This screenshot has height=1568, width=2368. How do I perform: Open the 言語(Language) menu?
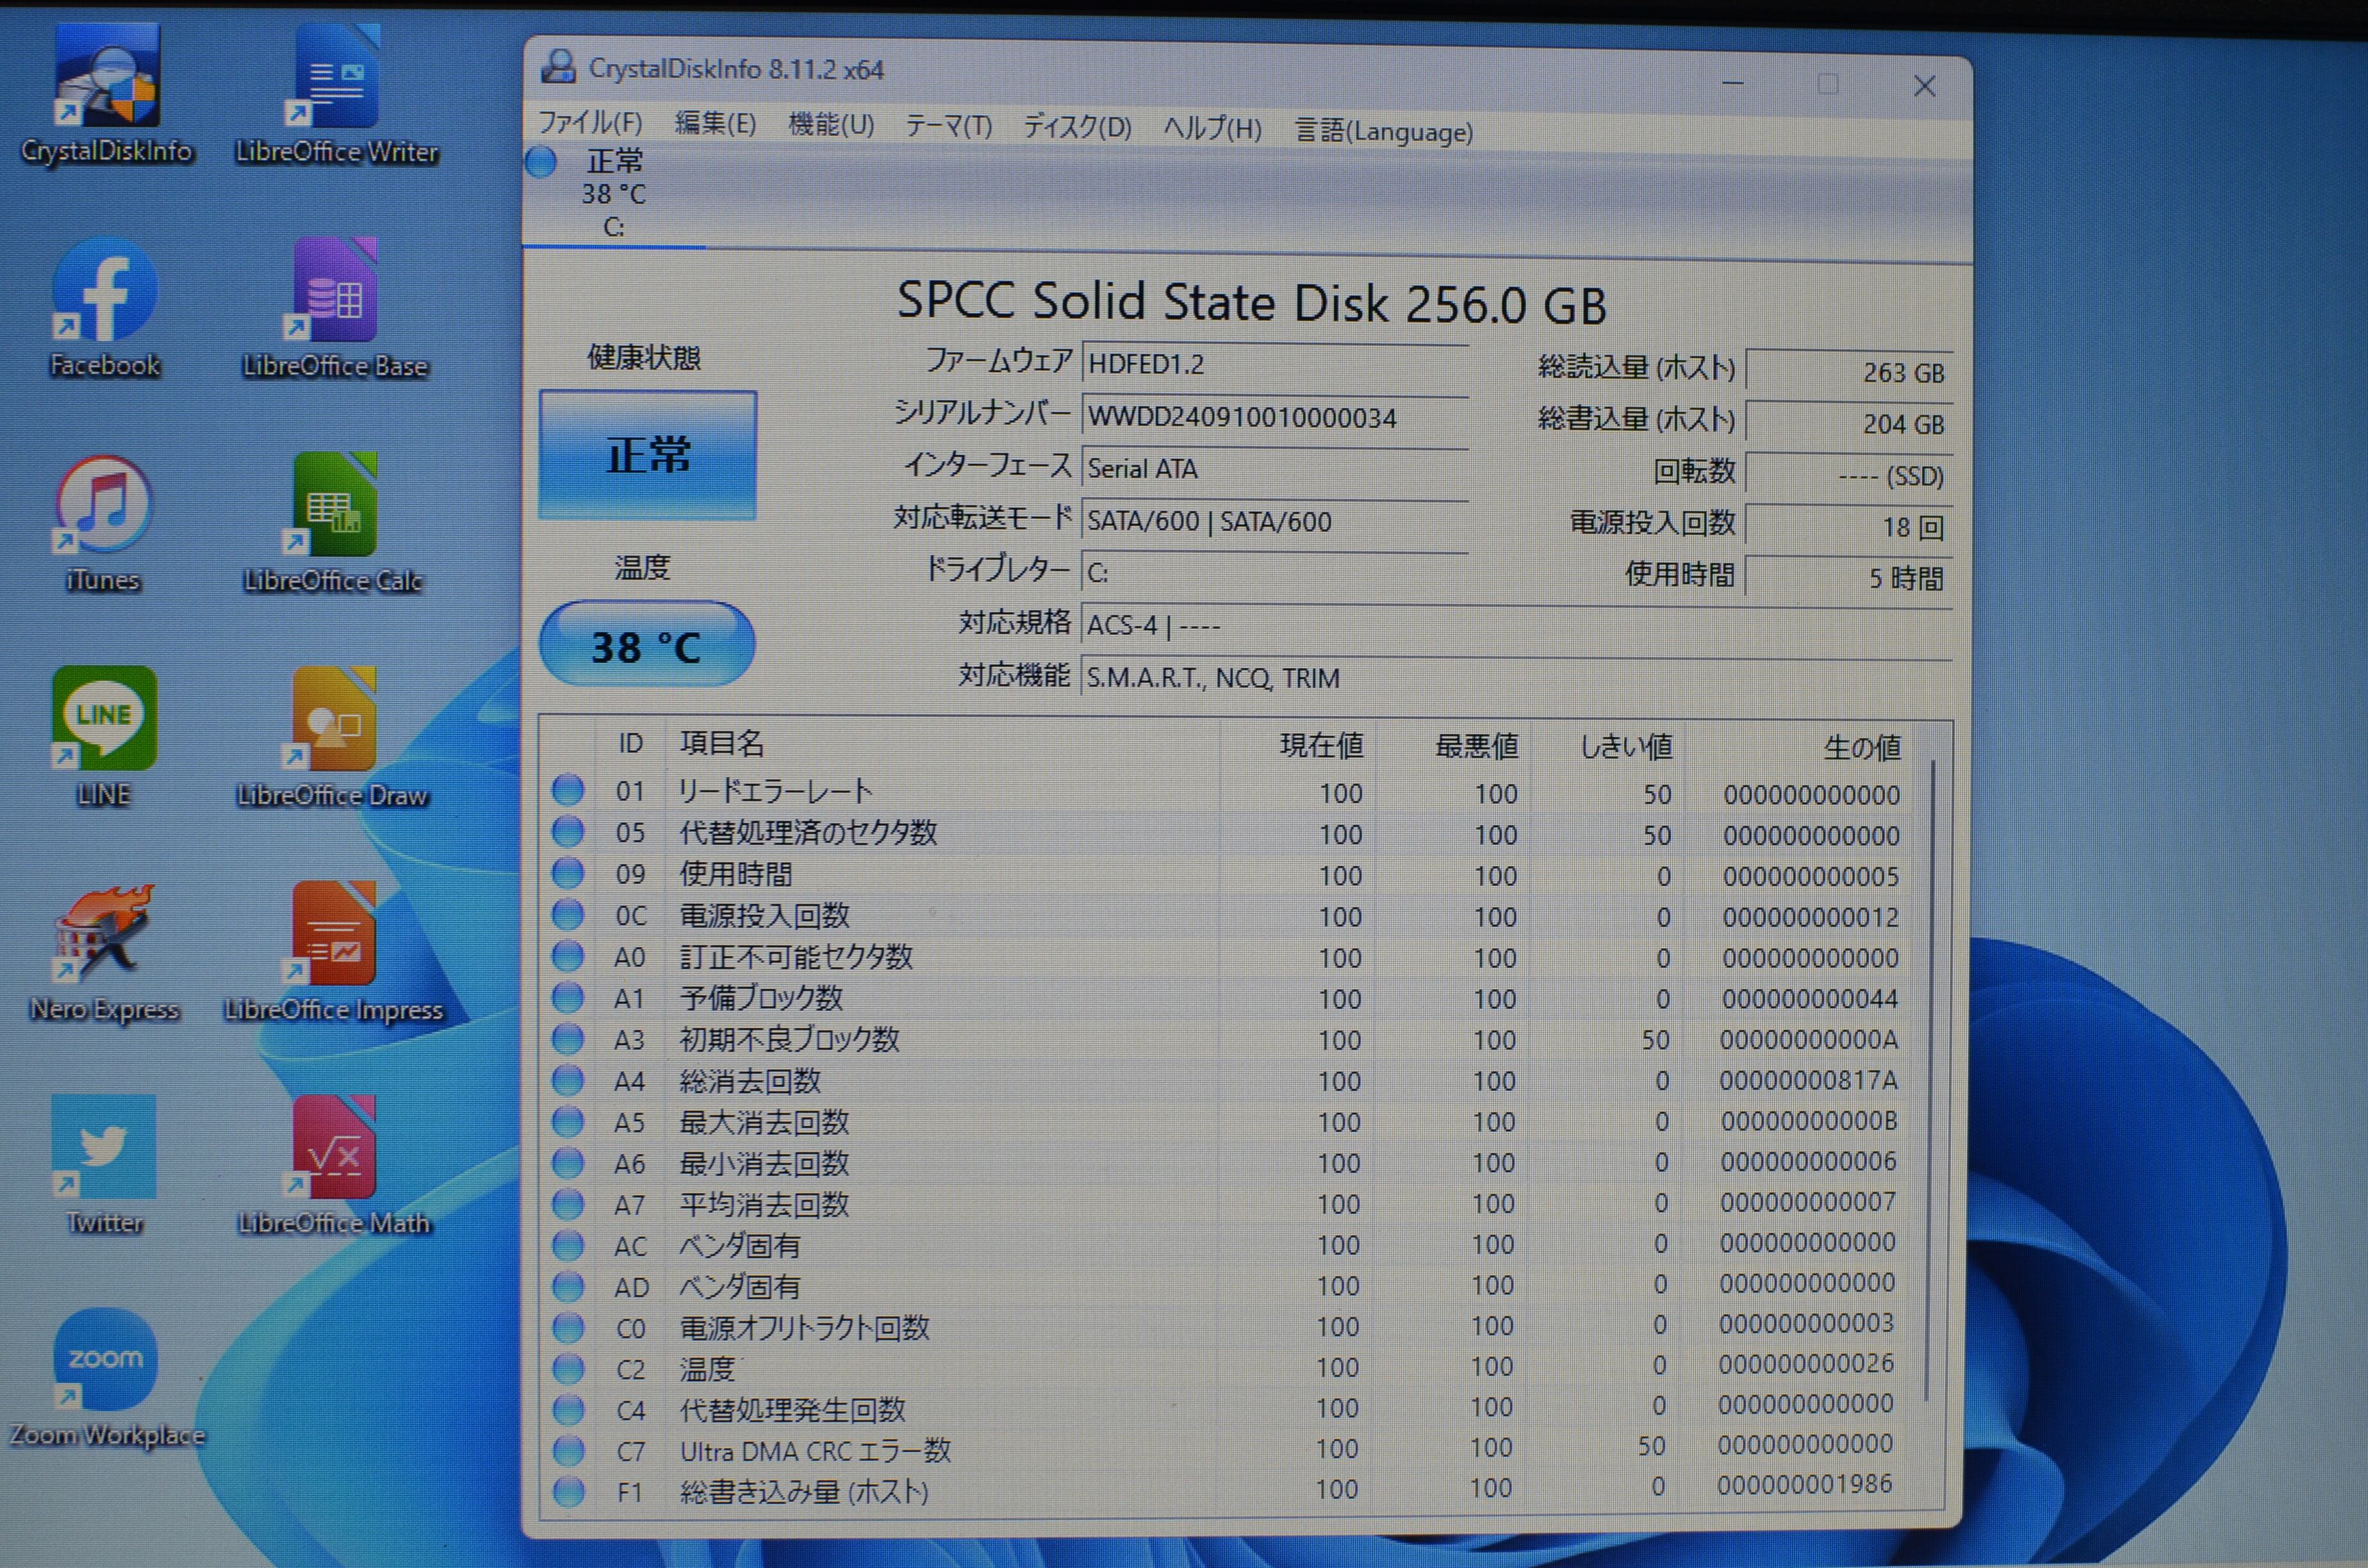point(1384,132)
